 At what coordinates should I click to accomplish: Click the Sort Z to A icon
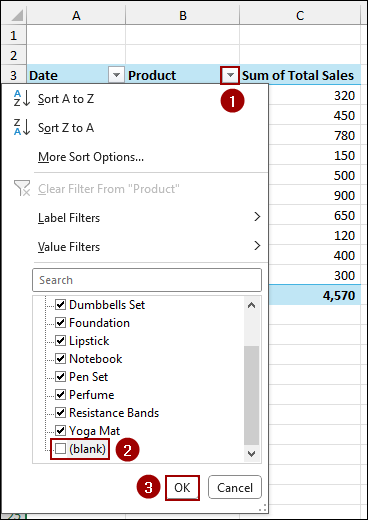point(22,127)
